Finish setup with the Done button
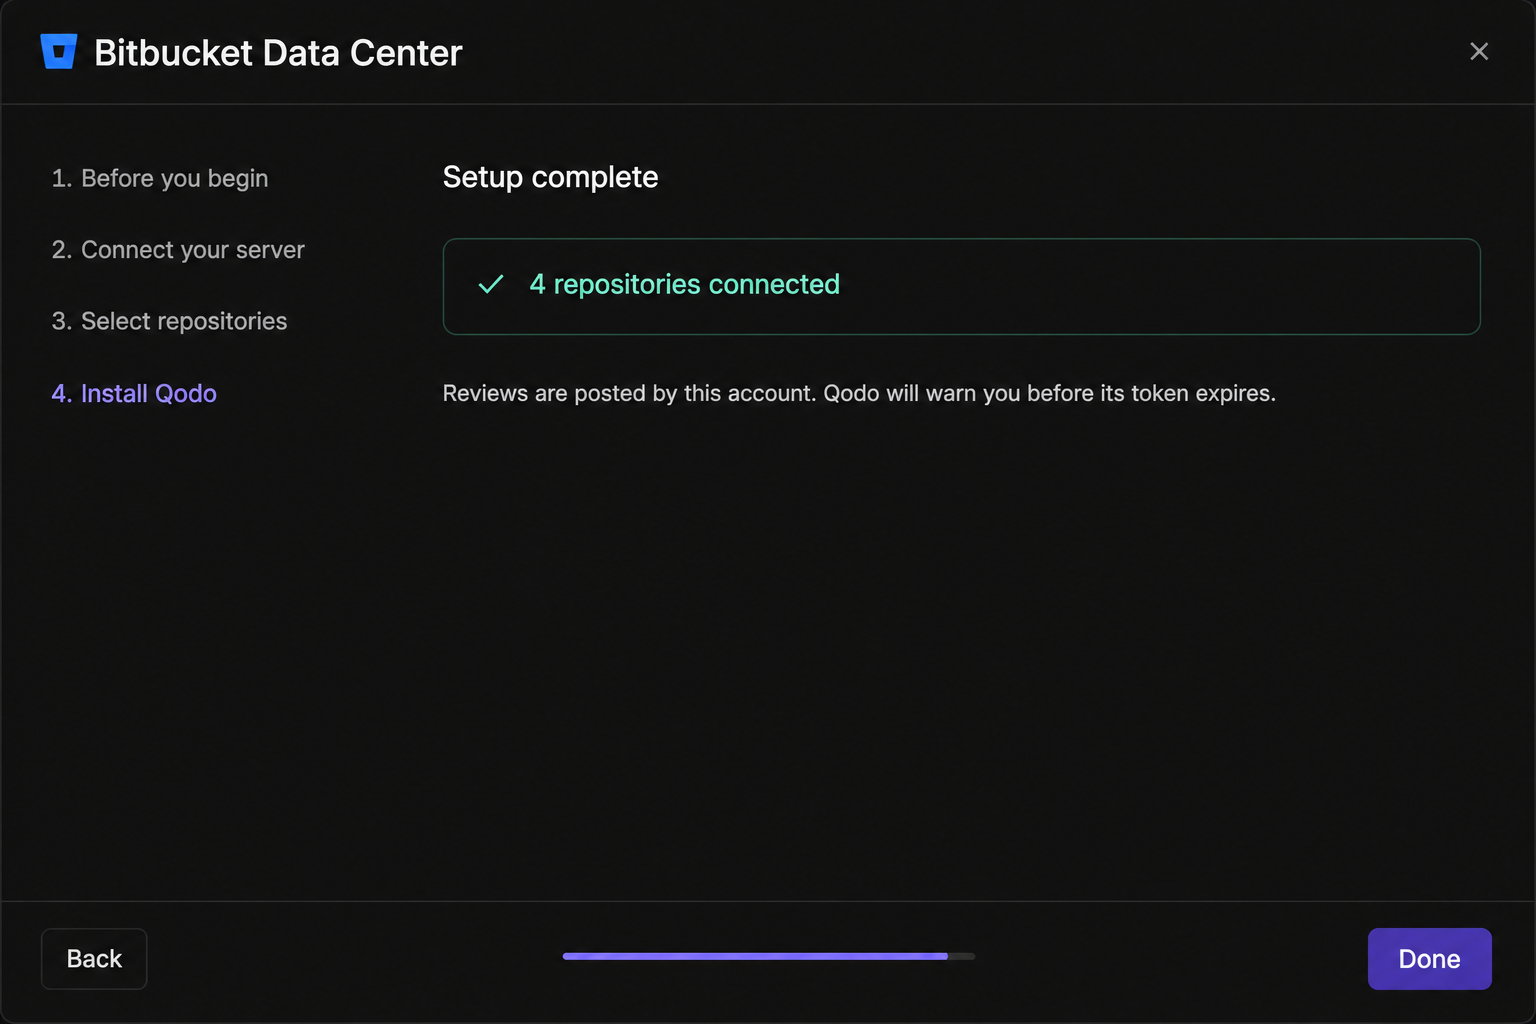Image resolution: width=1536 pixels, height=1024 pixels. pos(1429,959)
